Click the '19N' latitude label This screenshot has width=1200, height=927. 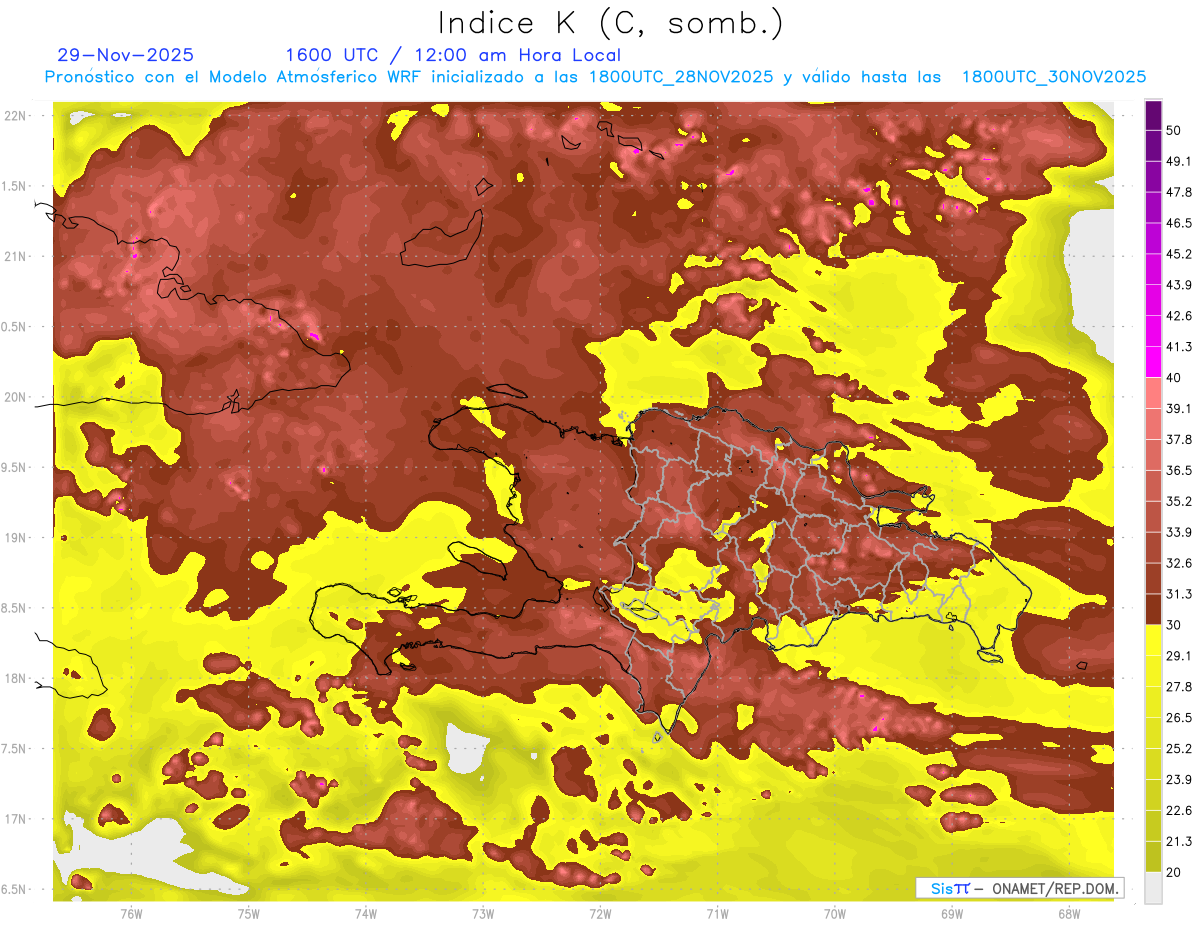(x=16, y=538)
